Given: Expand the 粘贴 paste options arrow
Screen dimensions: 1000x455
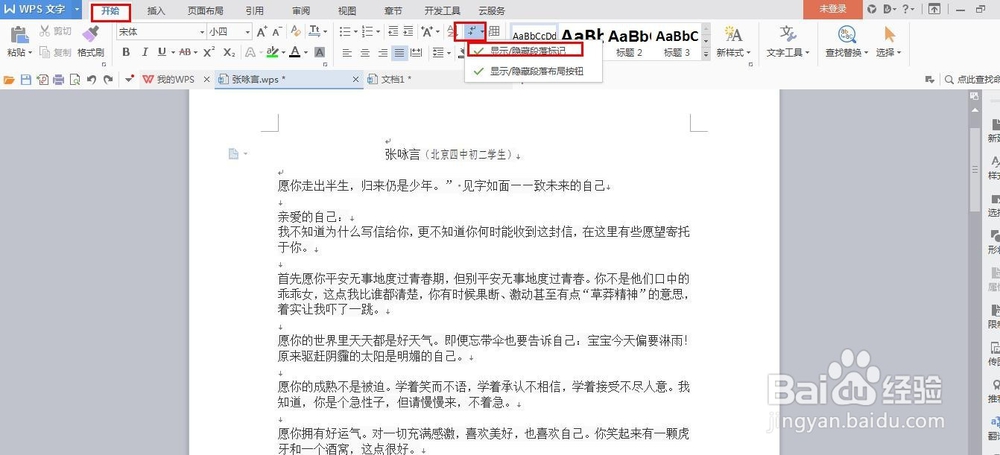Looking at the screenshot, I should coord(30,53).
